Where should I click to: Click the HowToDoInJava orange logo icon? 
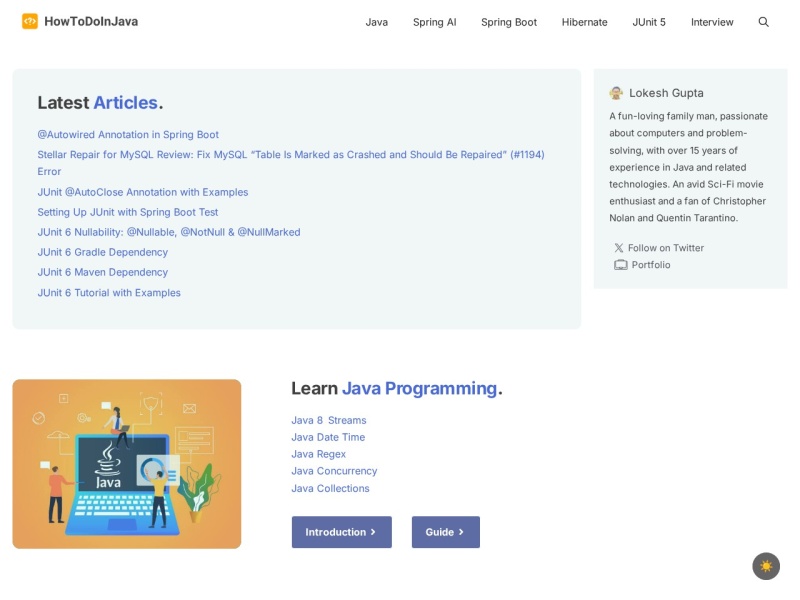coord(30,21)
